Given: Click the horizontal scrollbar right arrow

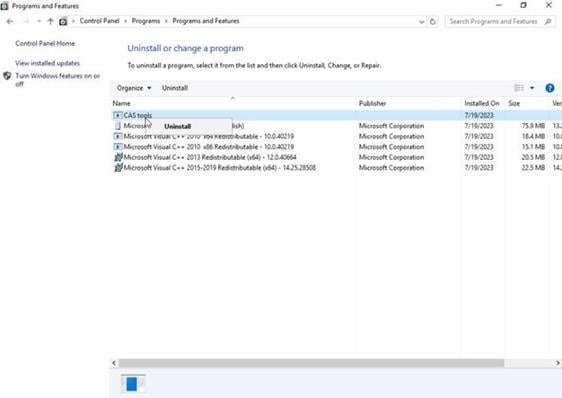Looking at the screenshot, I should 558,363.
